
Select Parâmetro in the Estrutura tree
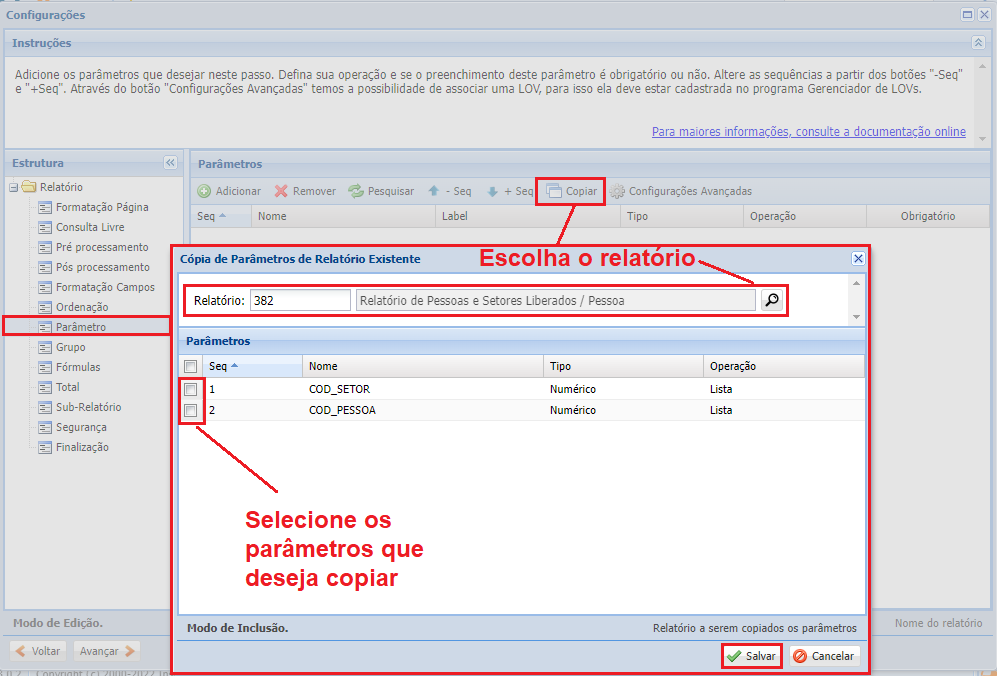(x=85, y=327)
